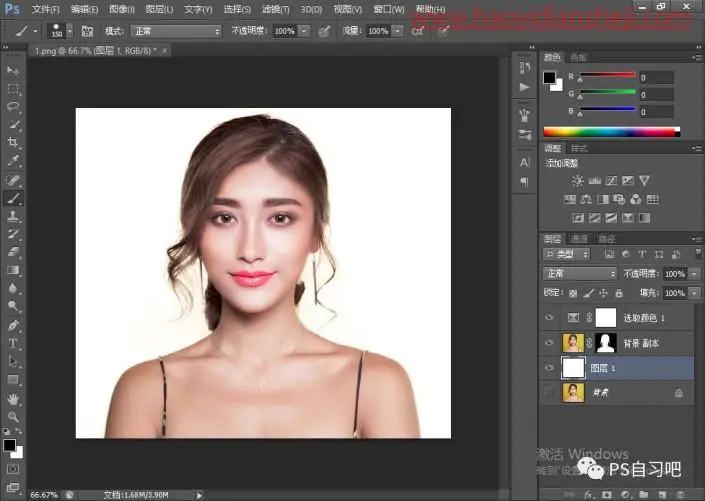The height and width of the screenshot is (501, 705).
Task: Switch to the 通道 tab
Action: (x=579, y=239)
